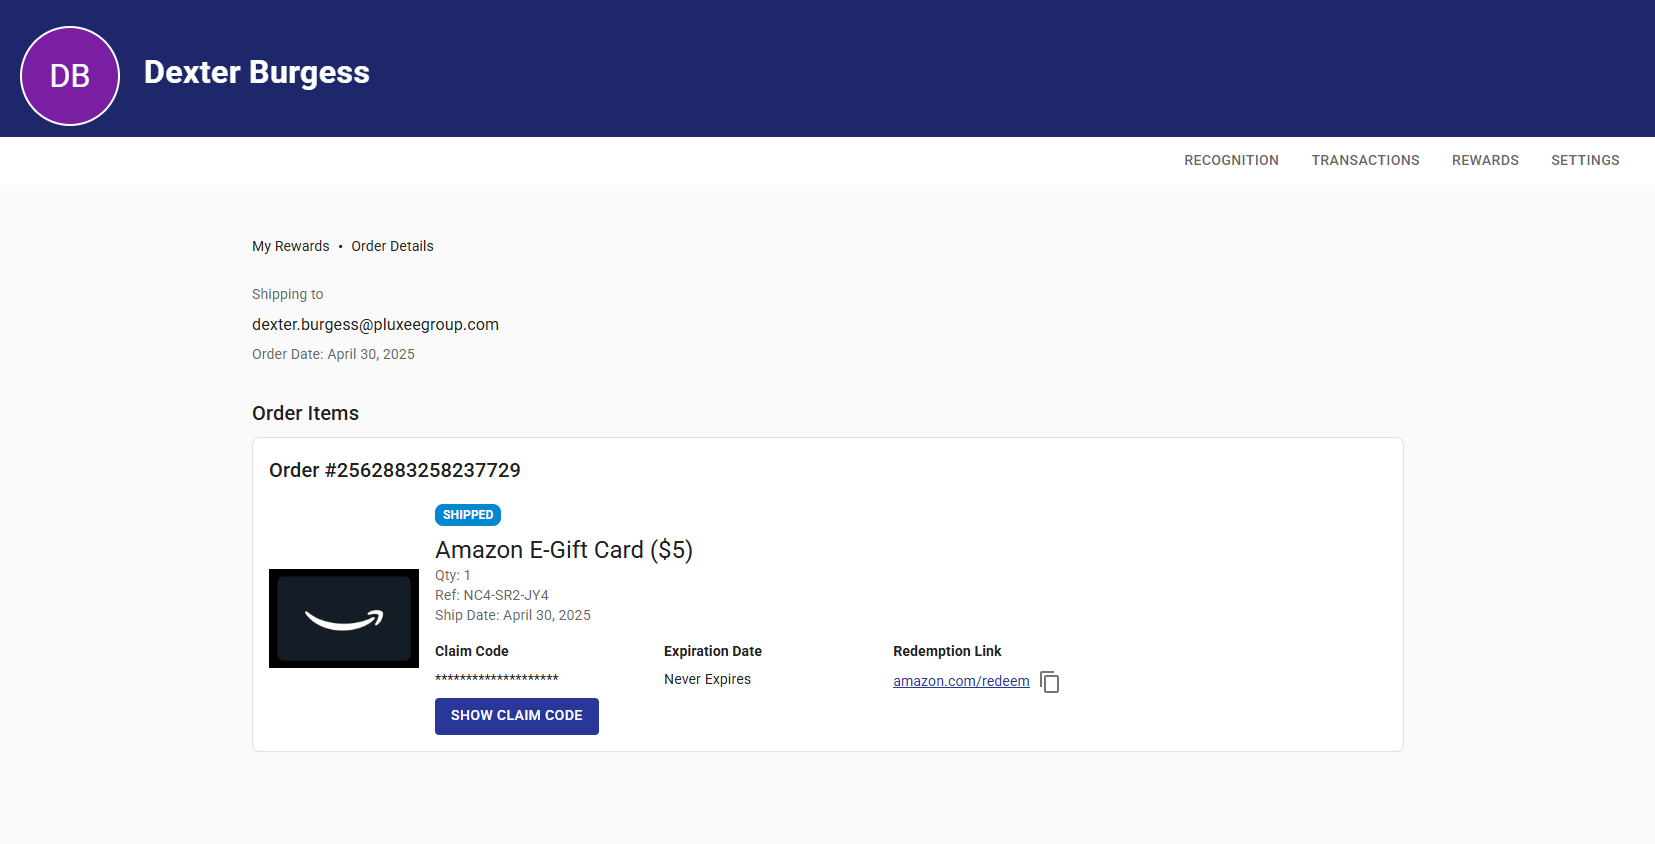The height and width of the screenshot is (844, 1655).
Task: Open the Transactions tab
Action: 1365,160
